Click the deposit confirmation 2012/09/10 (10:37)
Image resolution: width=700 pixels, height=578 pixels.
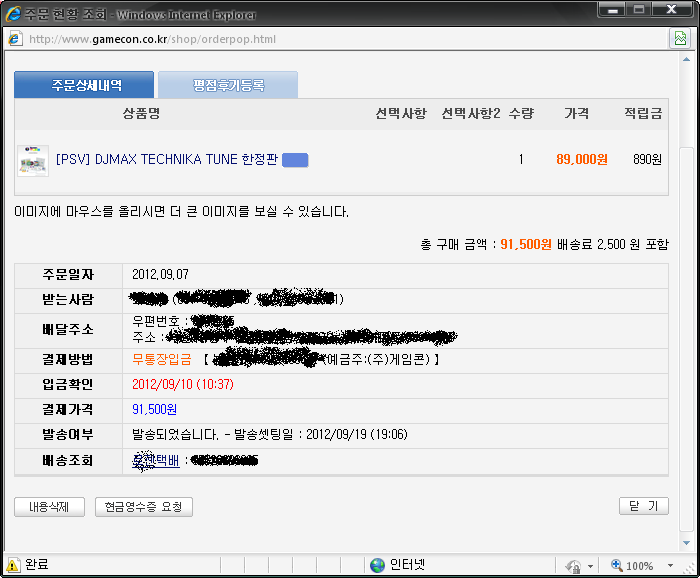point(183,384)
